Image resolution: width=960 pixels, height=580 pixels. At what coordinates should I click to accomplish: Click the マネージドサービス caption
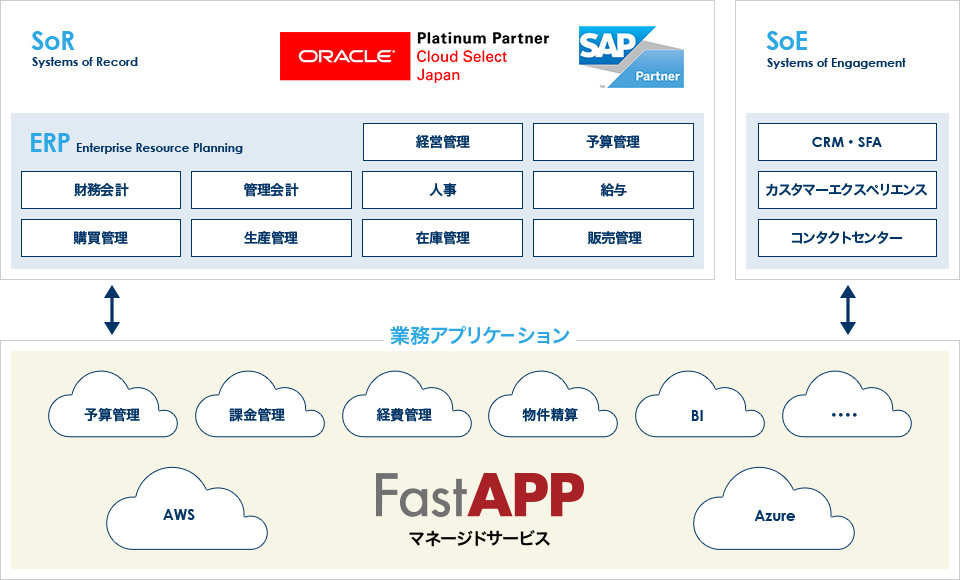point(479,538)
